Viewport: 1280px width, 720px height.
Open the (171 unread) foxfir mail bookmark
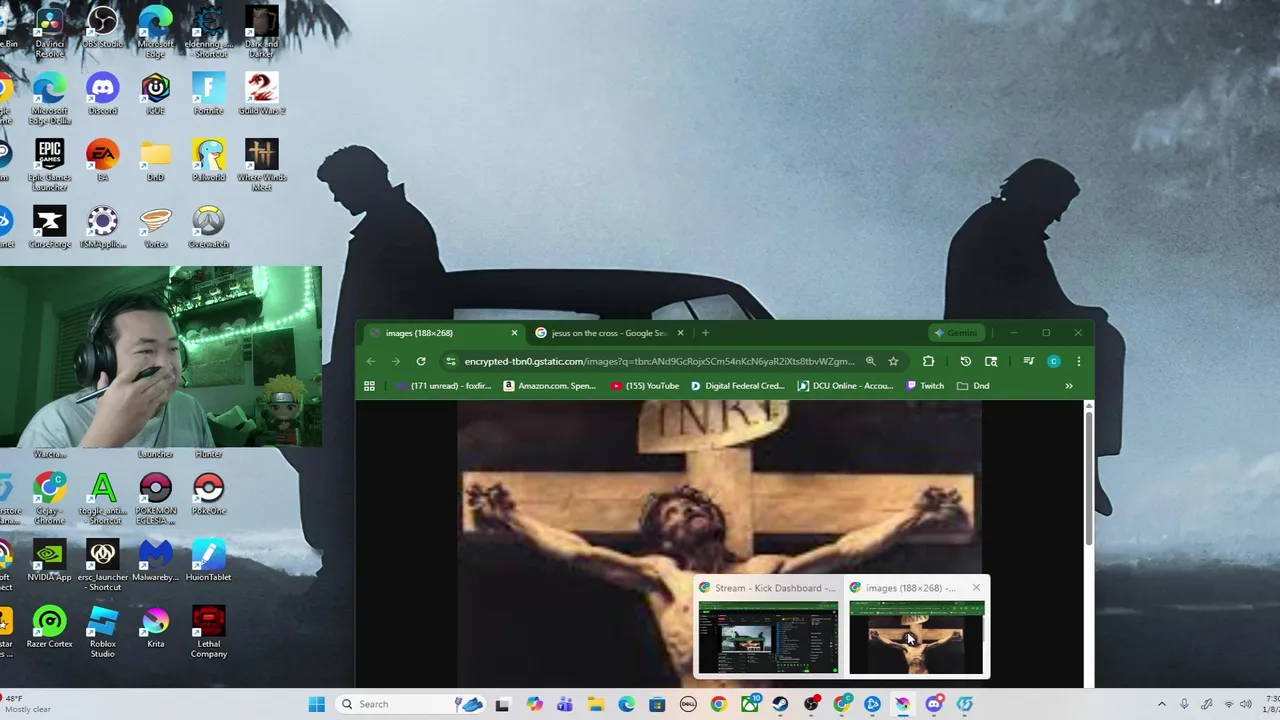coord(444,386)
